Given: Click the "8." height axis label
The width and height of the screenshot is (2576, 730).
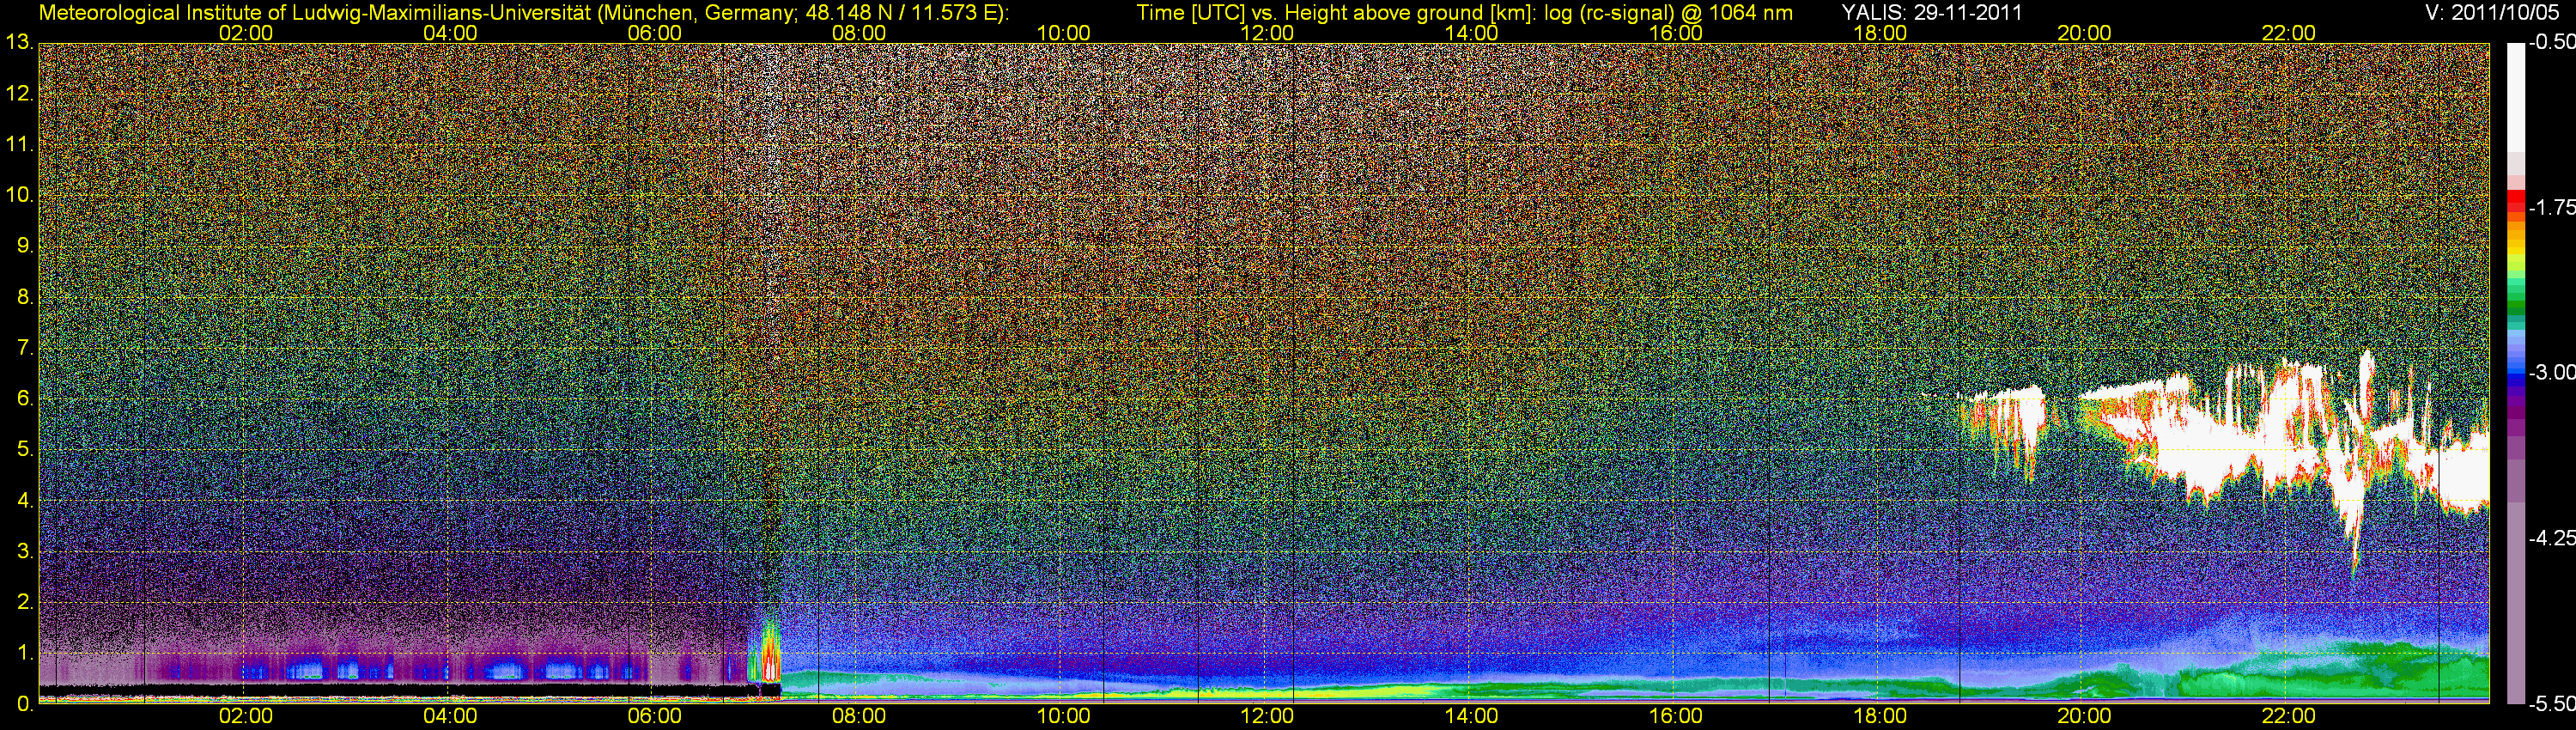Looking at the screenshot, I should (26, 298).
